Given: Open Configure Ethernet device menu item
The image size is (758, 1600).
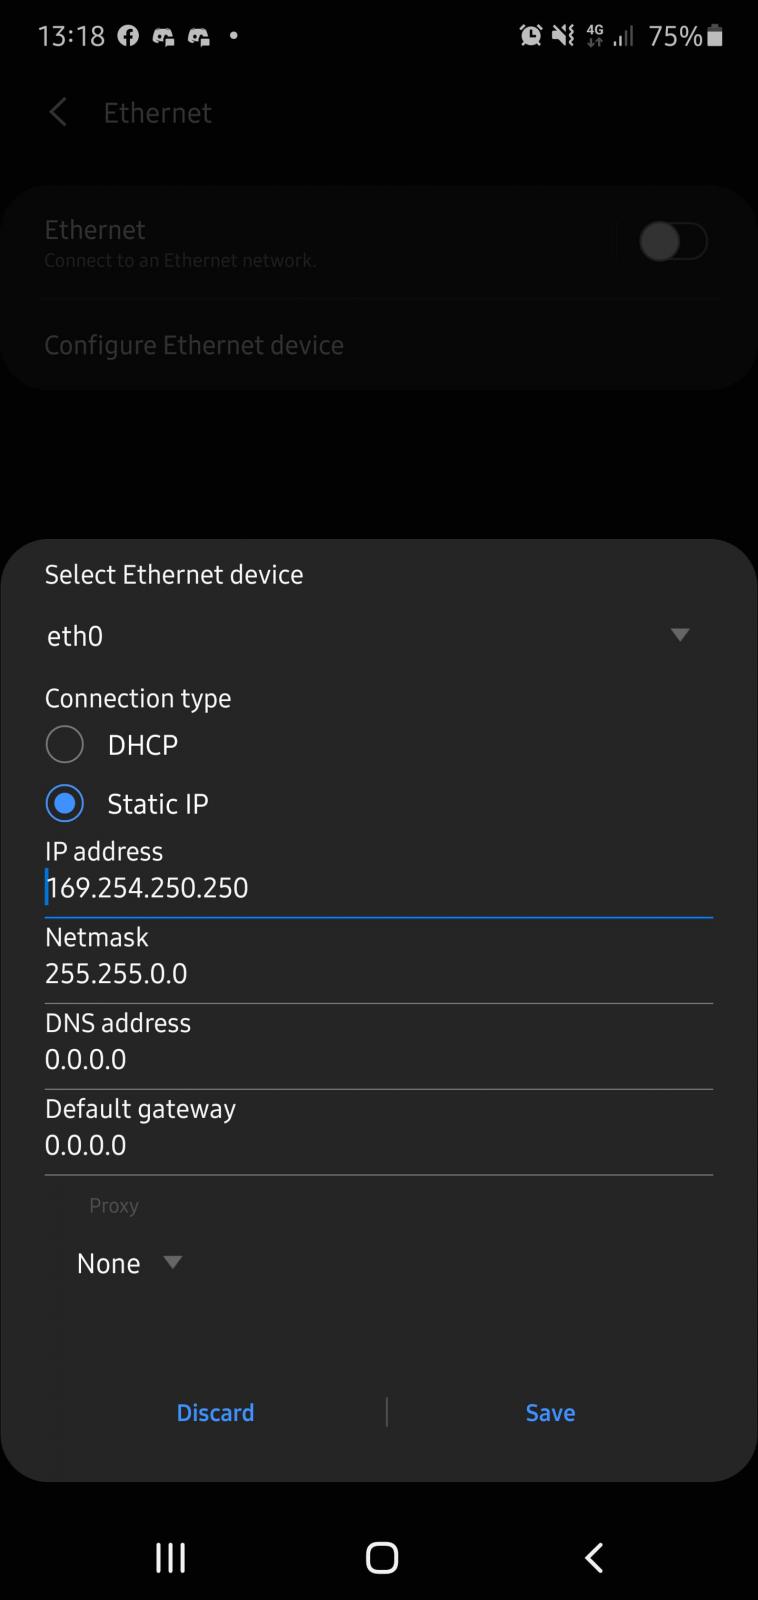Looking at the screenshot, I should [x=194, y=345].
